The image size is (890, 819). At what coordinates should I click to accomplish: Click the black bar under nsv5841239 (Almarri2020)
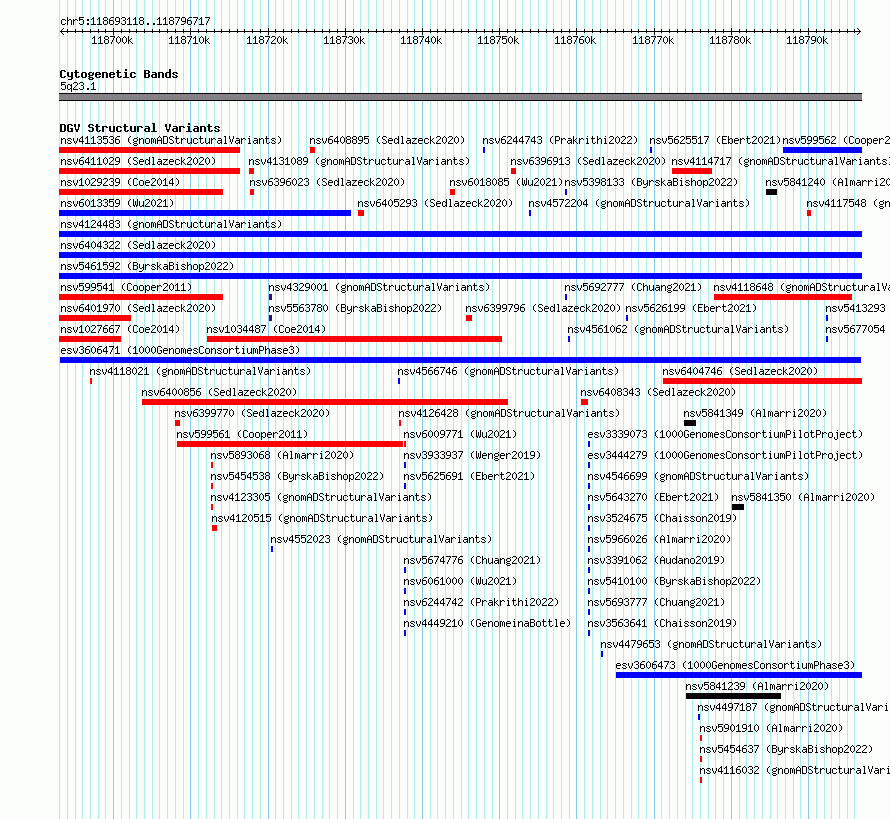click(733, 696)
